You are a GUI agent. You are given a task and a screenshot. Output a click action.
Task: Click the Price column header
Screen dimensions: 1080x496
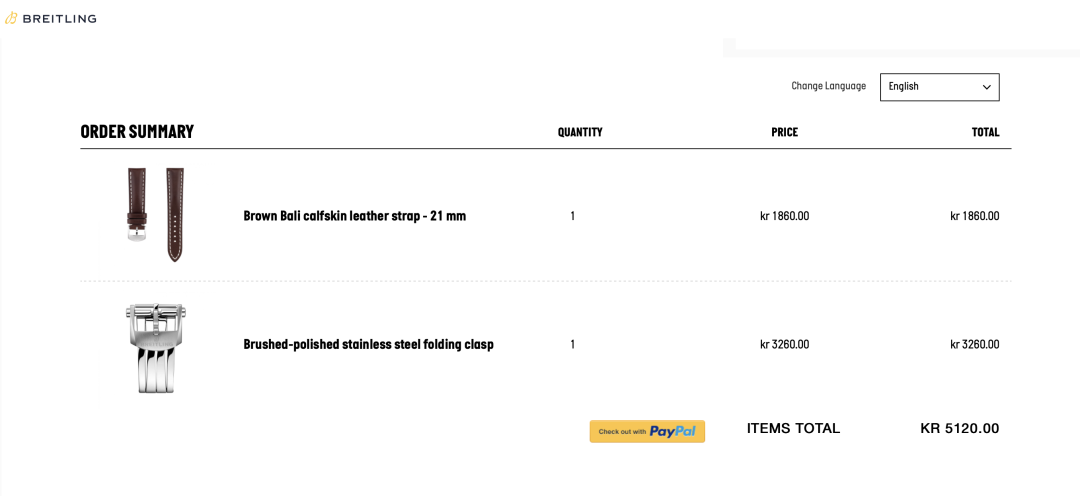click(x=784, y=132)
